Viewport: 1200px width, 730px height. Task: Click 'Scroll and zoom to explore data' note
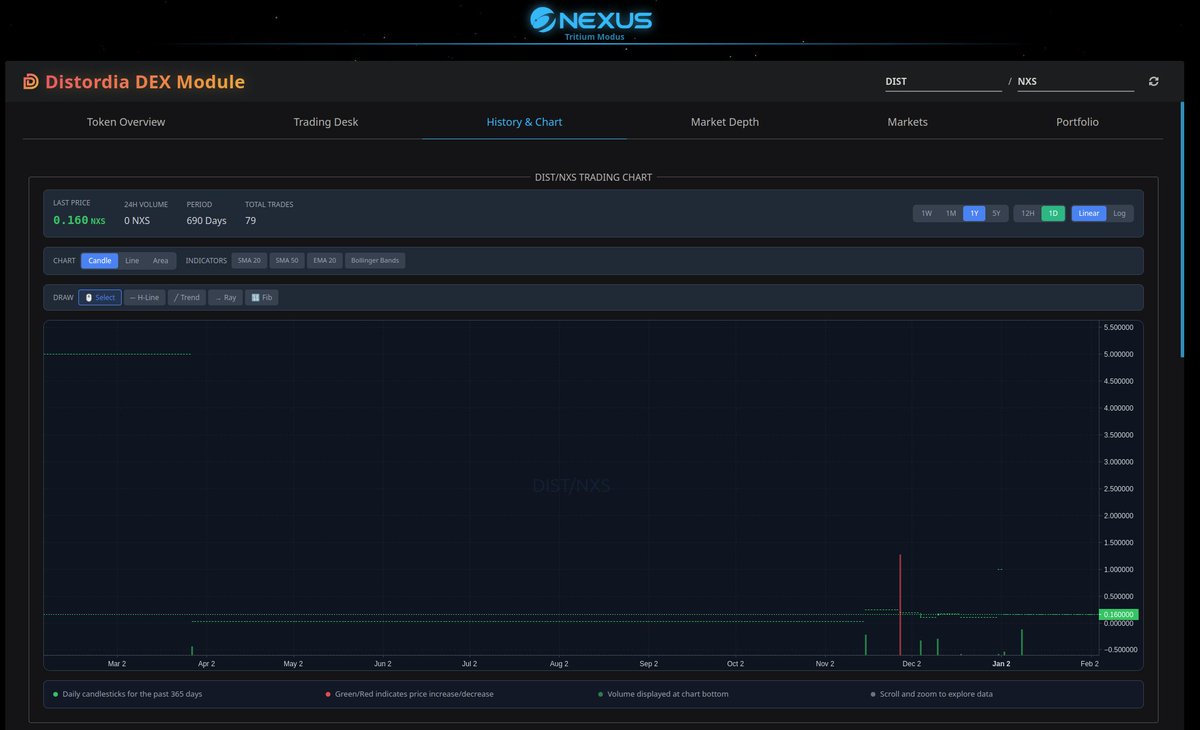click(x=936, y=694)
